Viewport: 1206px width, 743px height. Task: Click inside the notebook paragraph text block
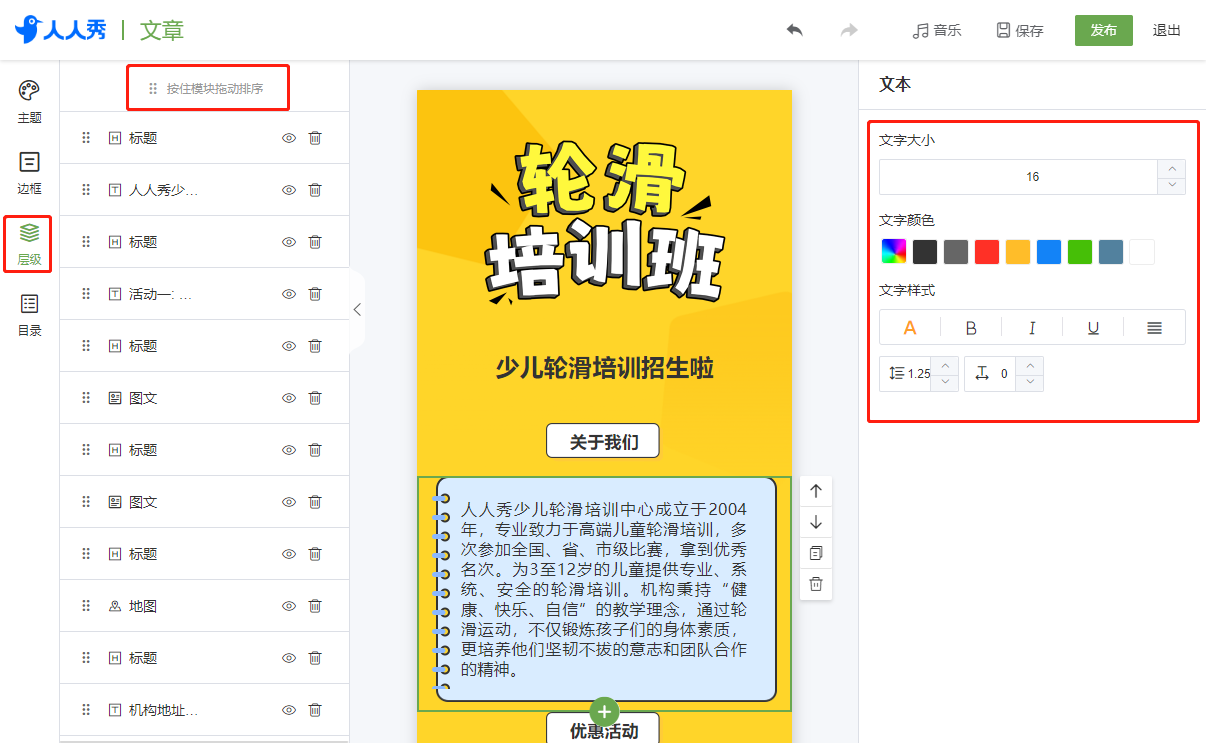point(604,590)
